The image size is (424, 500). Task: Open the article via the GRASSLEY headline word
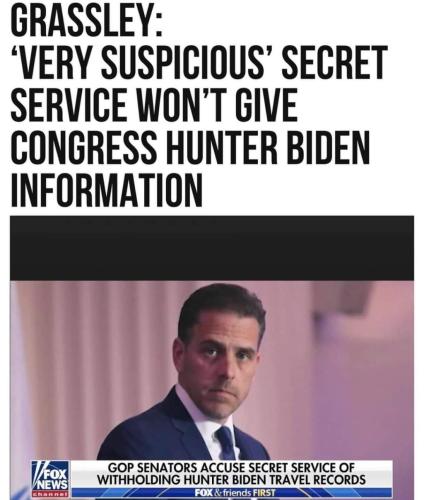click(x=87, y=20)
